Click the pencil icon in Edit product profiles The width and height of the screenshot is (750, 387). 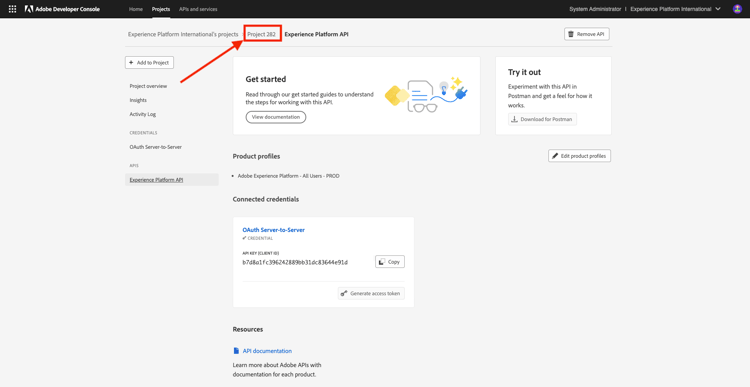tap(555, 156)
